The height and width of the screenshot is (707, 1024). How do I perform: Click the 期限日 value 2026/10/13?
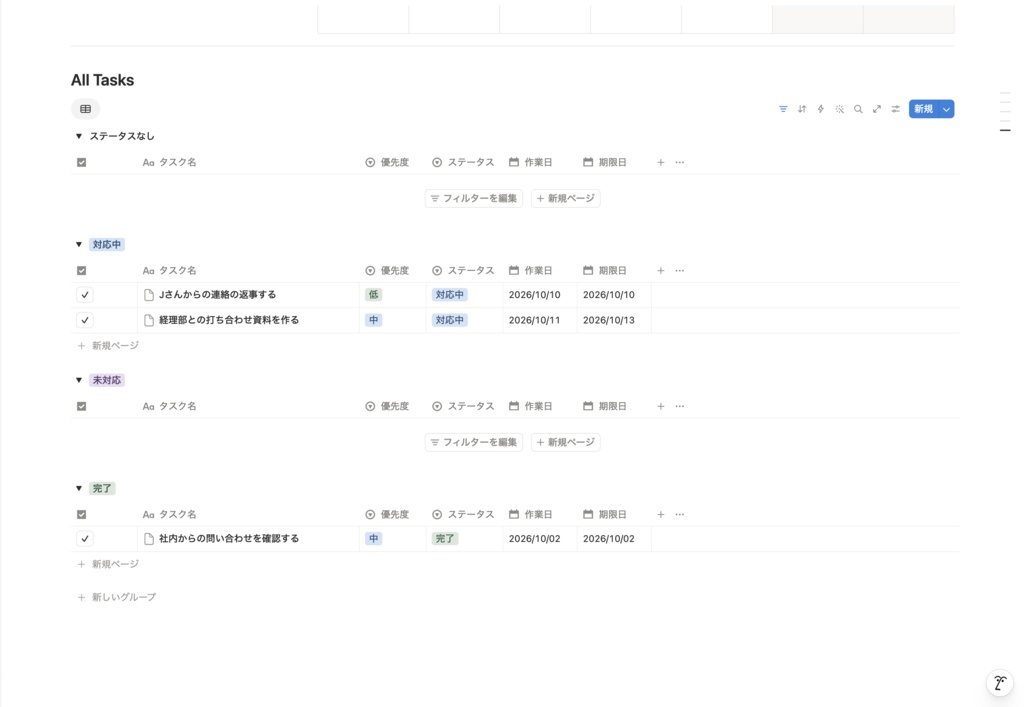point(609,321)
